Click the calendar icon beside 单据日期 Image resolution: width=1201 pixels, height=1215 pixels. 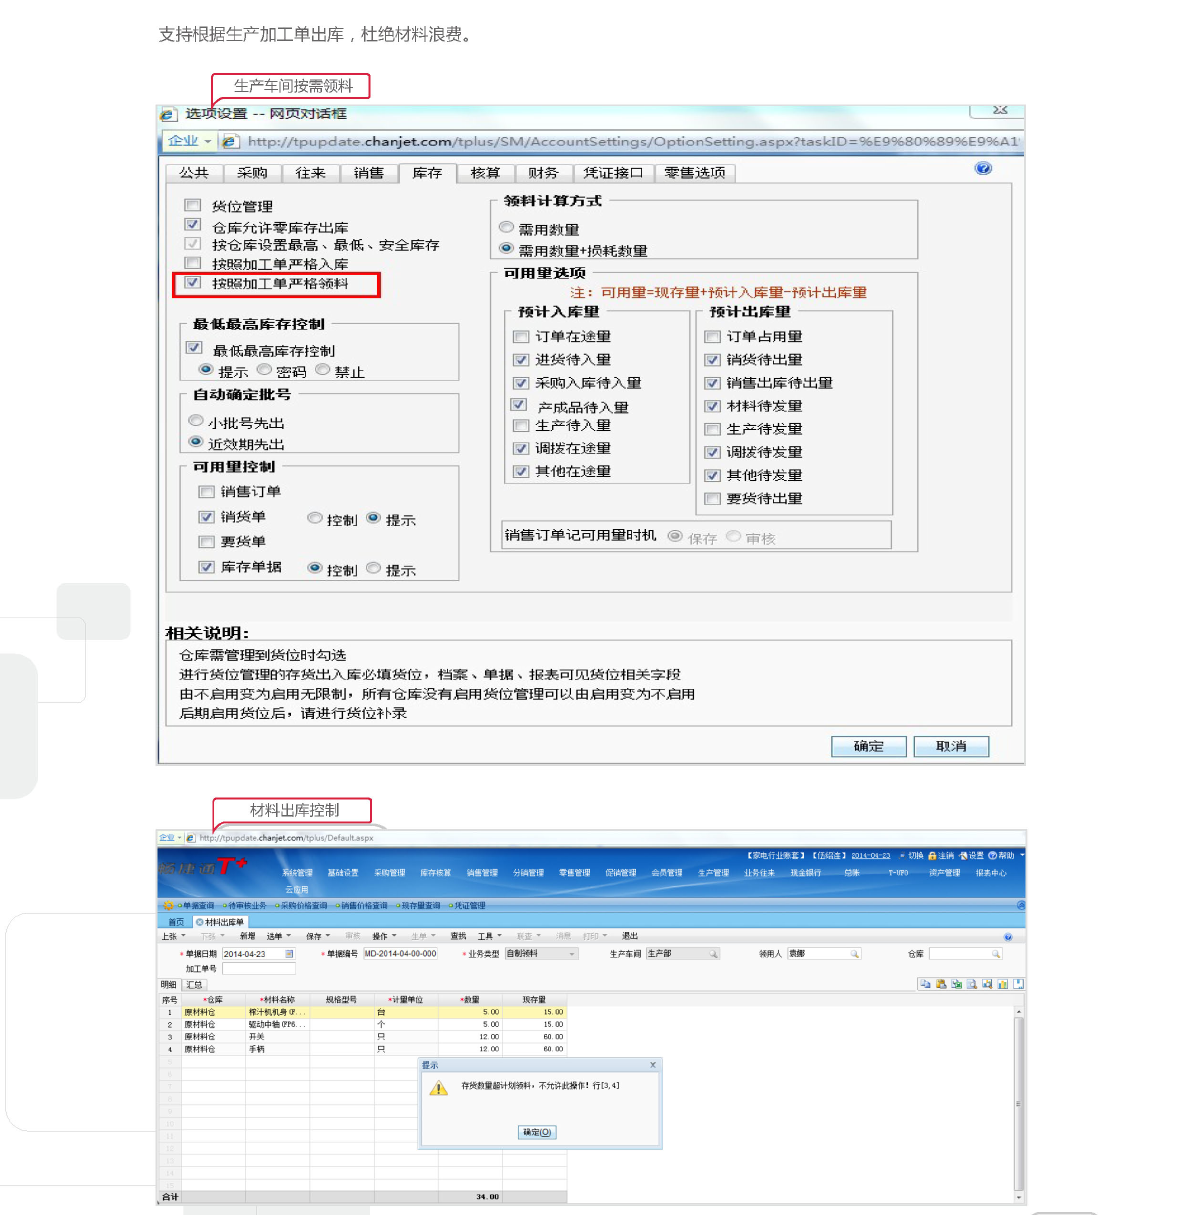pyautogui.click(x=290, y=954)
